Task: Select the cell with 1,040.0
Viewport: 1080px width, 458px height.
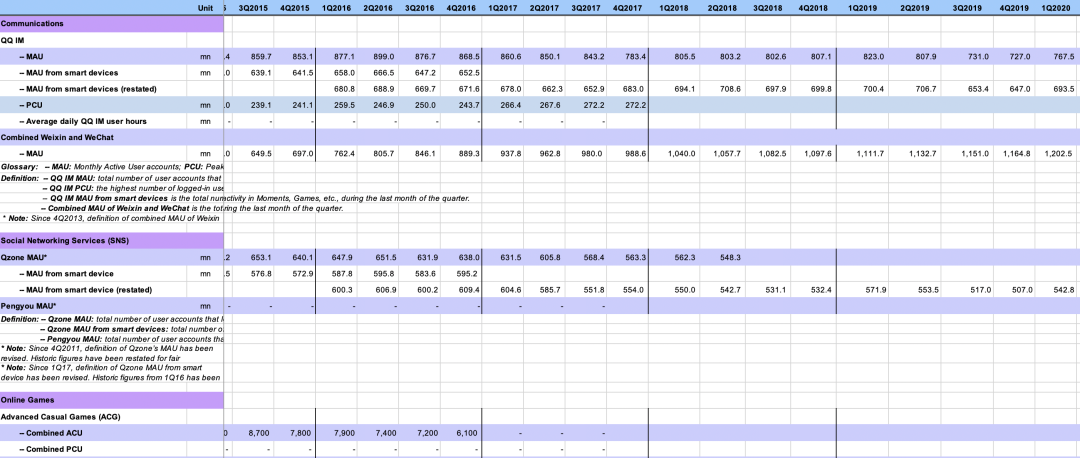Action: [681, 154]
